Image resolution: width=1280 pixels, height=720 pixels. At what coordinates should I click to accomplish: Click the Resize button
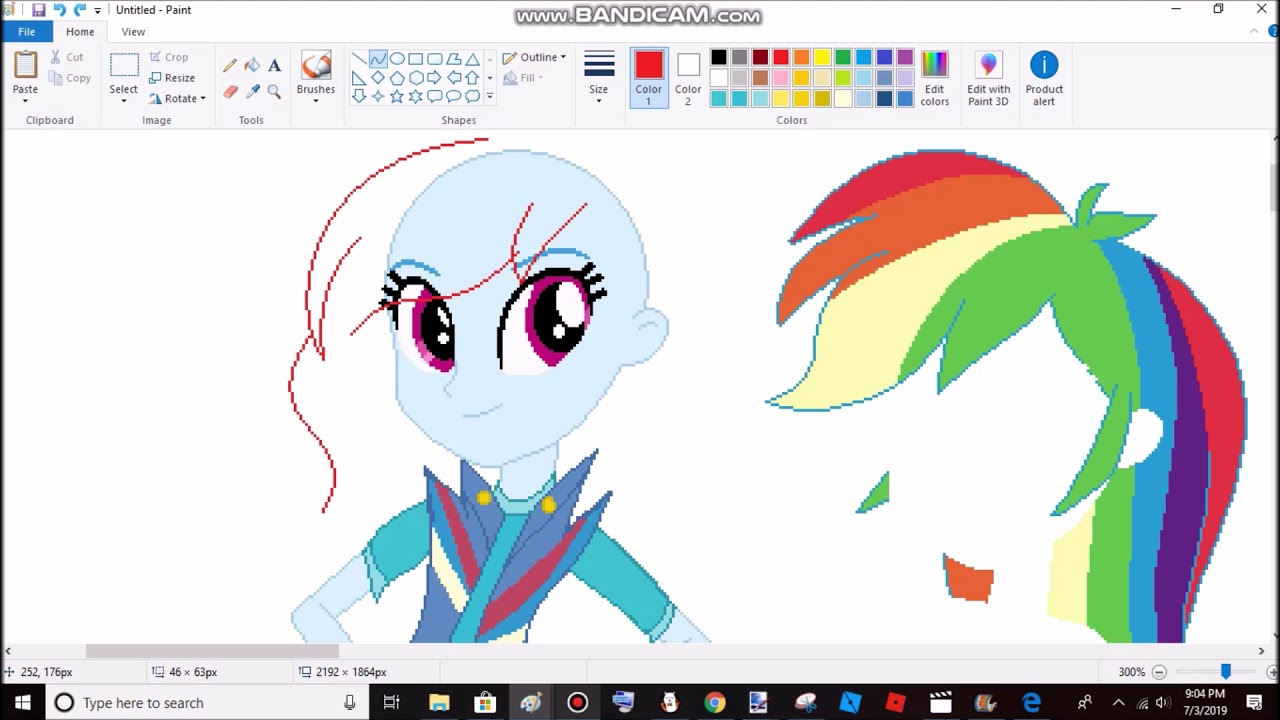pos(172,78)
